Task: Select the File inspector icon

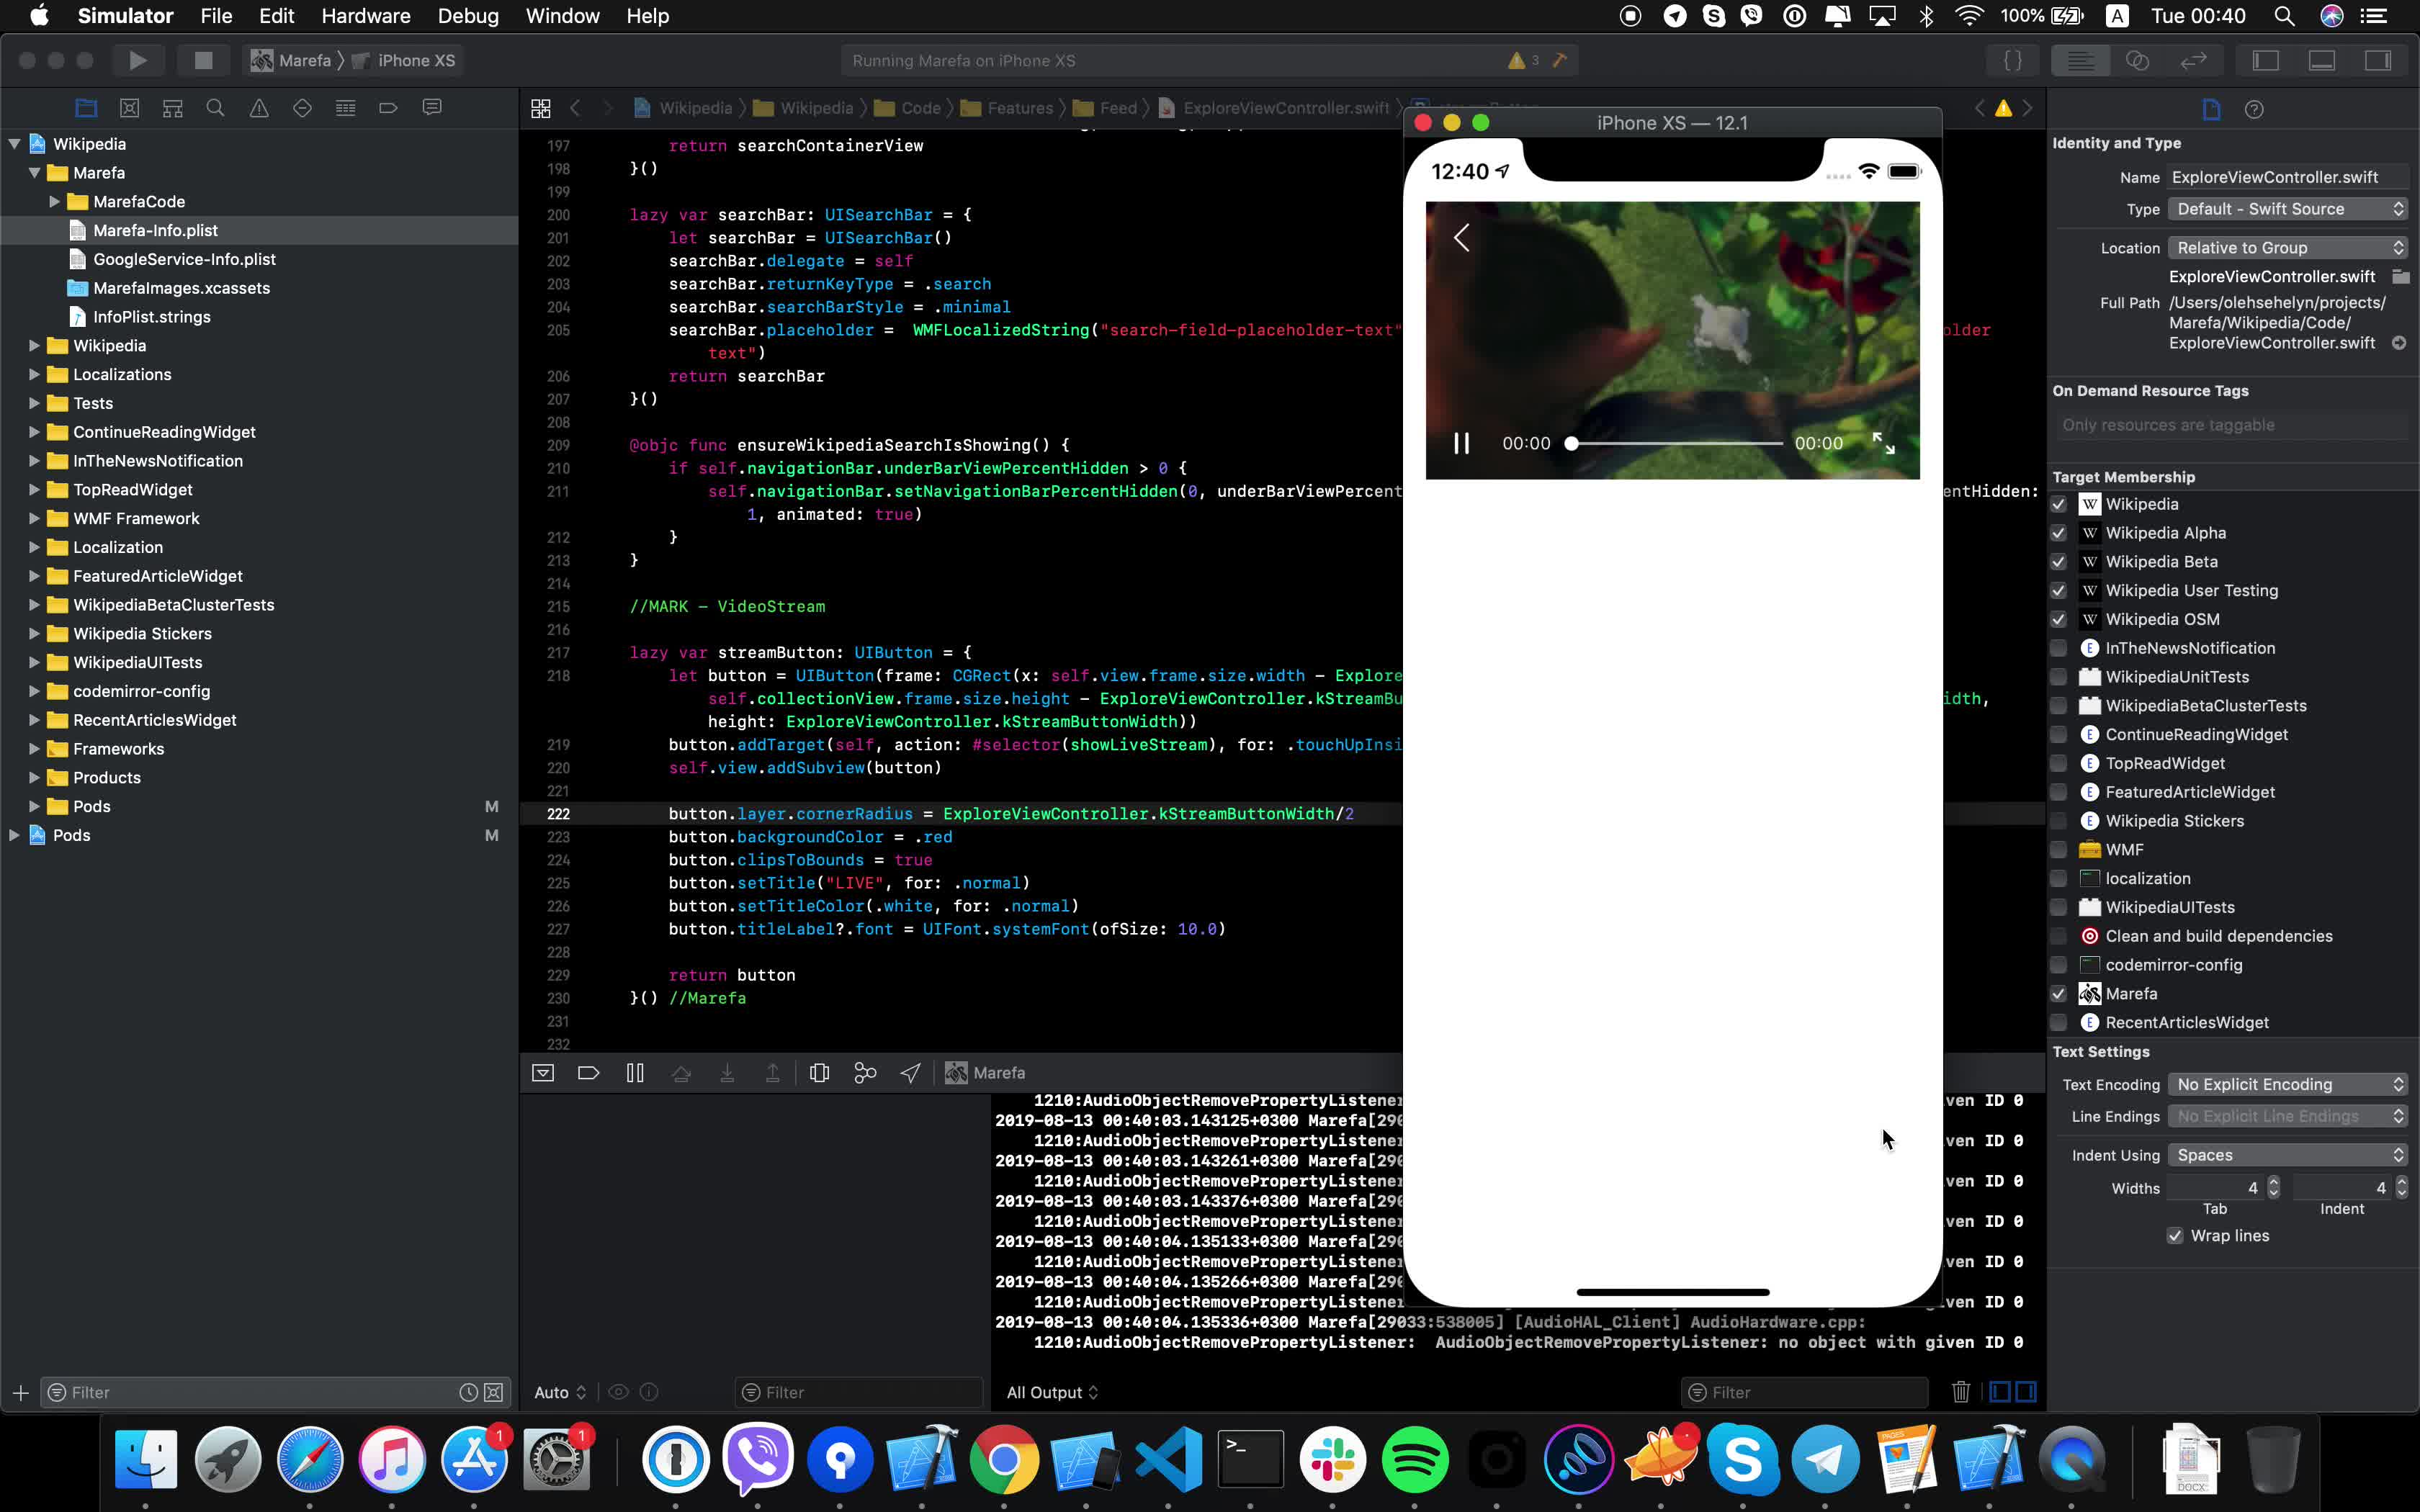Action: pos(2211,109)
